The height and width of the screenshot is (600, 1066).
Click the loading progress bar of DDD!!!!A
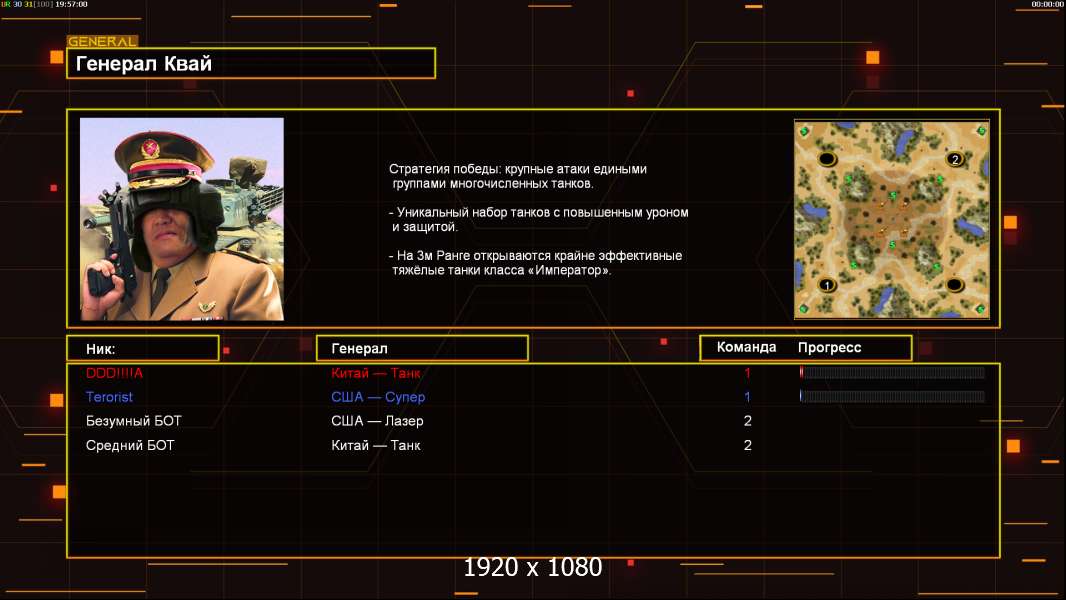(x=892, y=372)
